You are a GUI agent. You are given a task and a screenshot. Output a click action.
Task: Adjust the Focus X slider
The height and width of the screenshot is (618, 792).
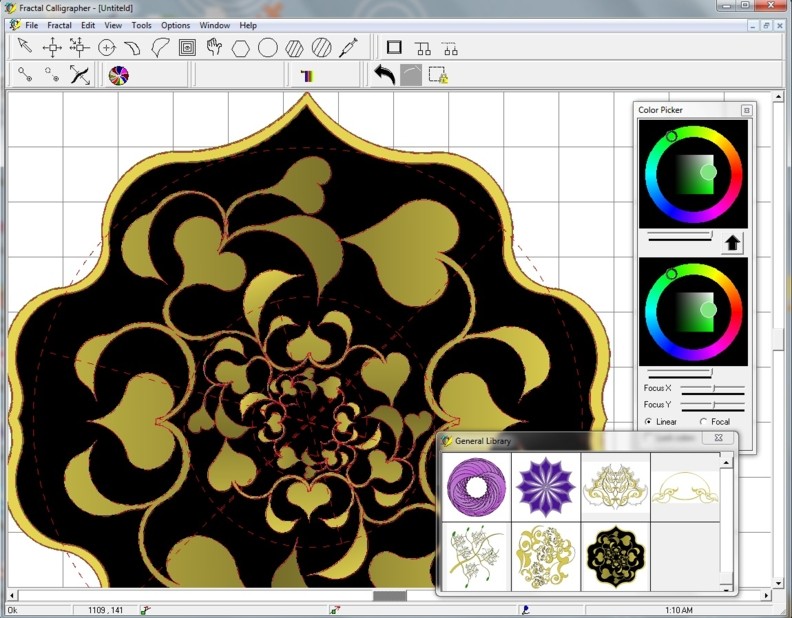(713, 388)
